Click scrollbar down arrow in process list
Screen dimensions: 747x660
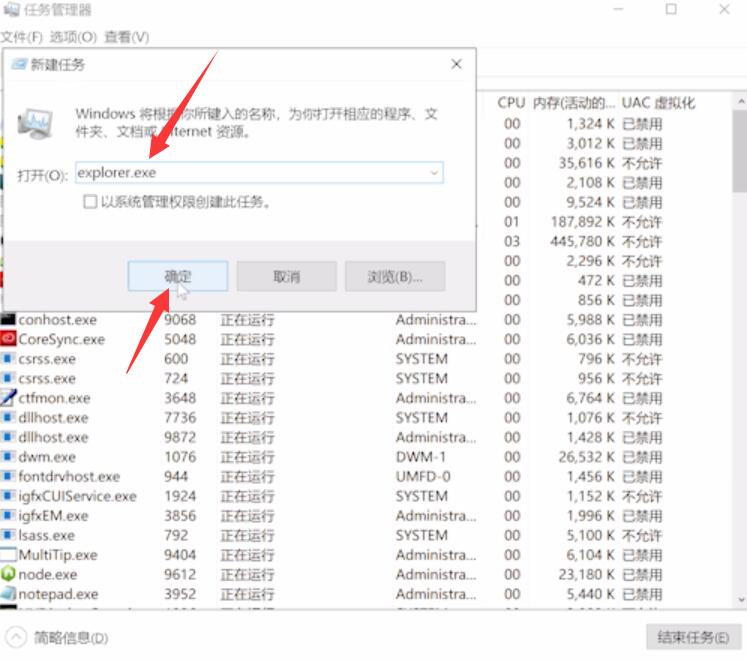coord(741,599)
